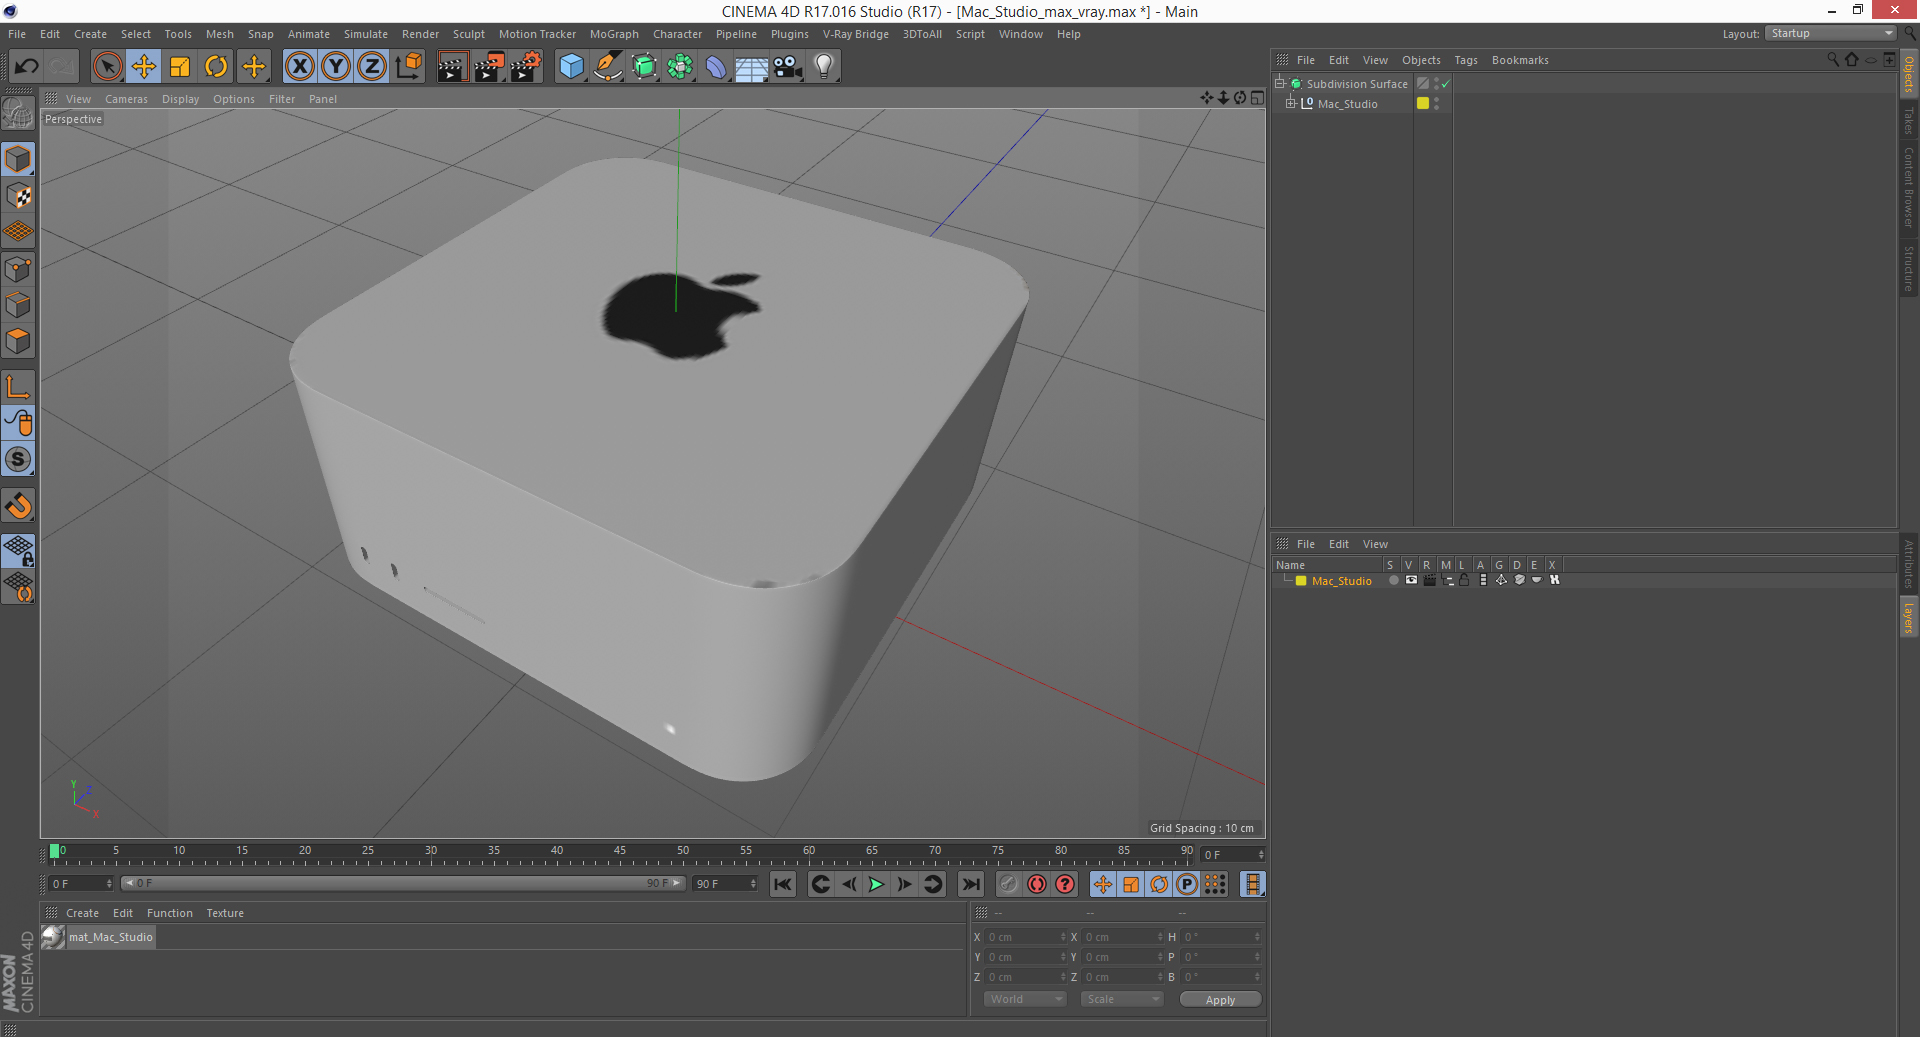The width and height of the screenshot is (1920, 1037).
Task: Open Edit Render Settings
Action: (526, 67)
